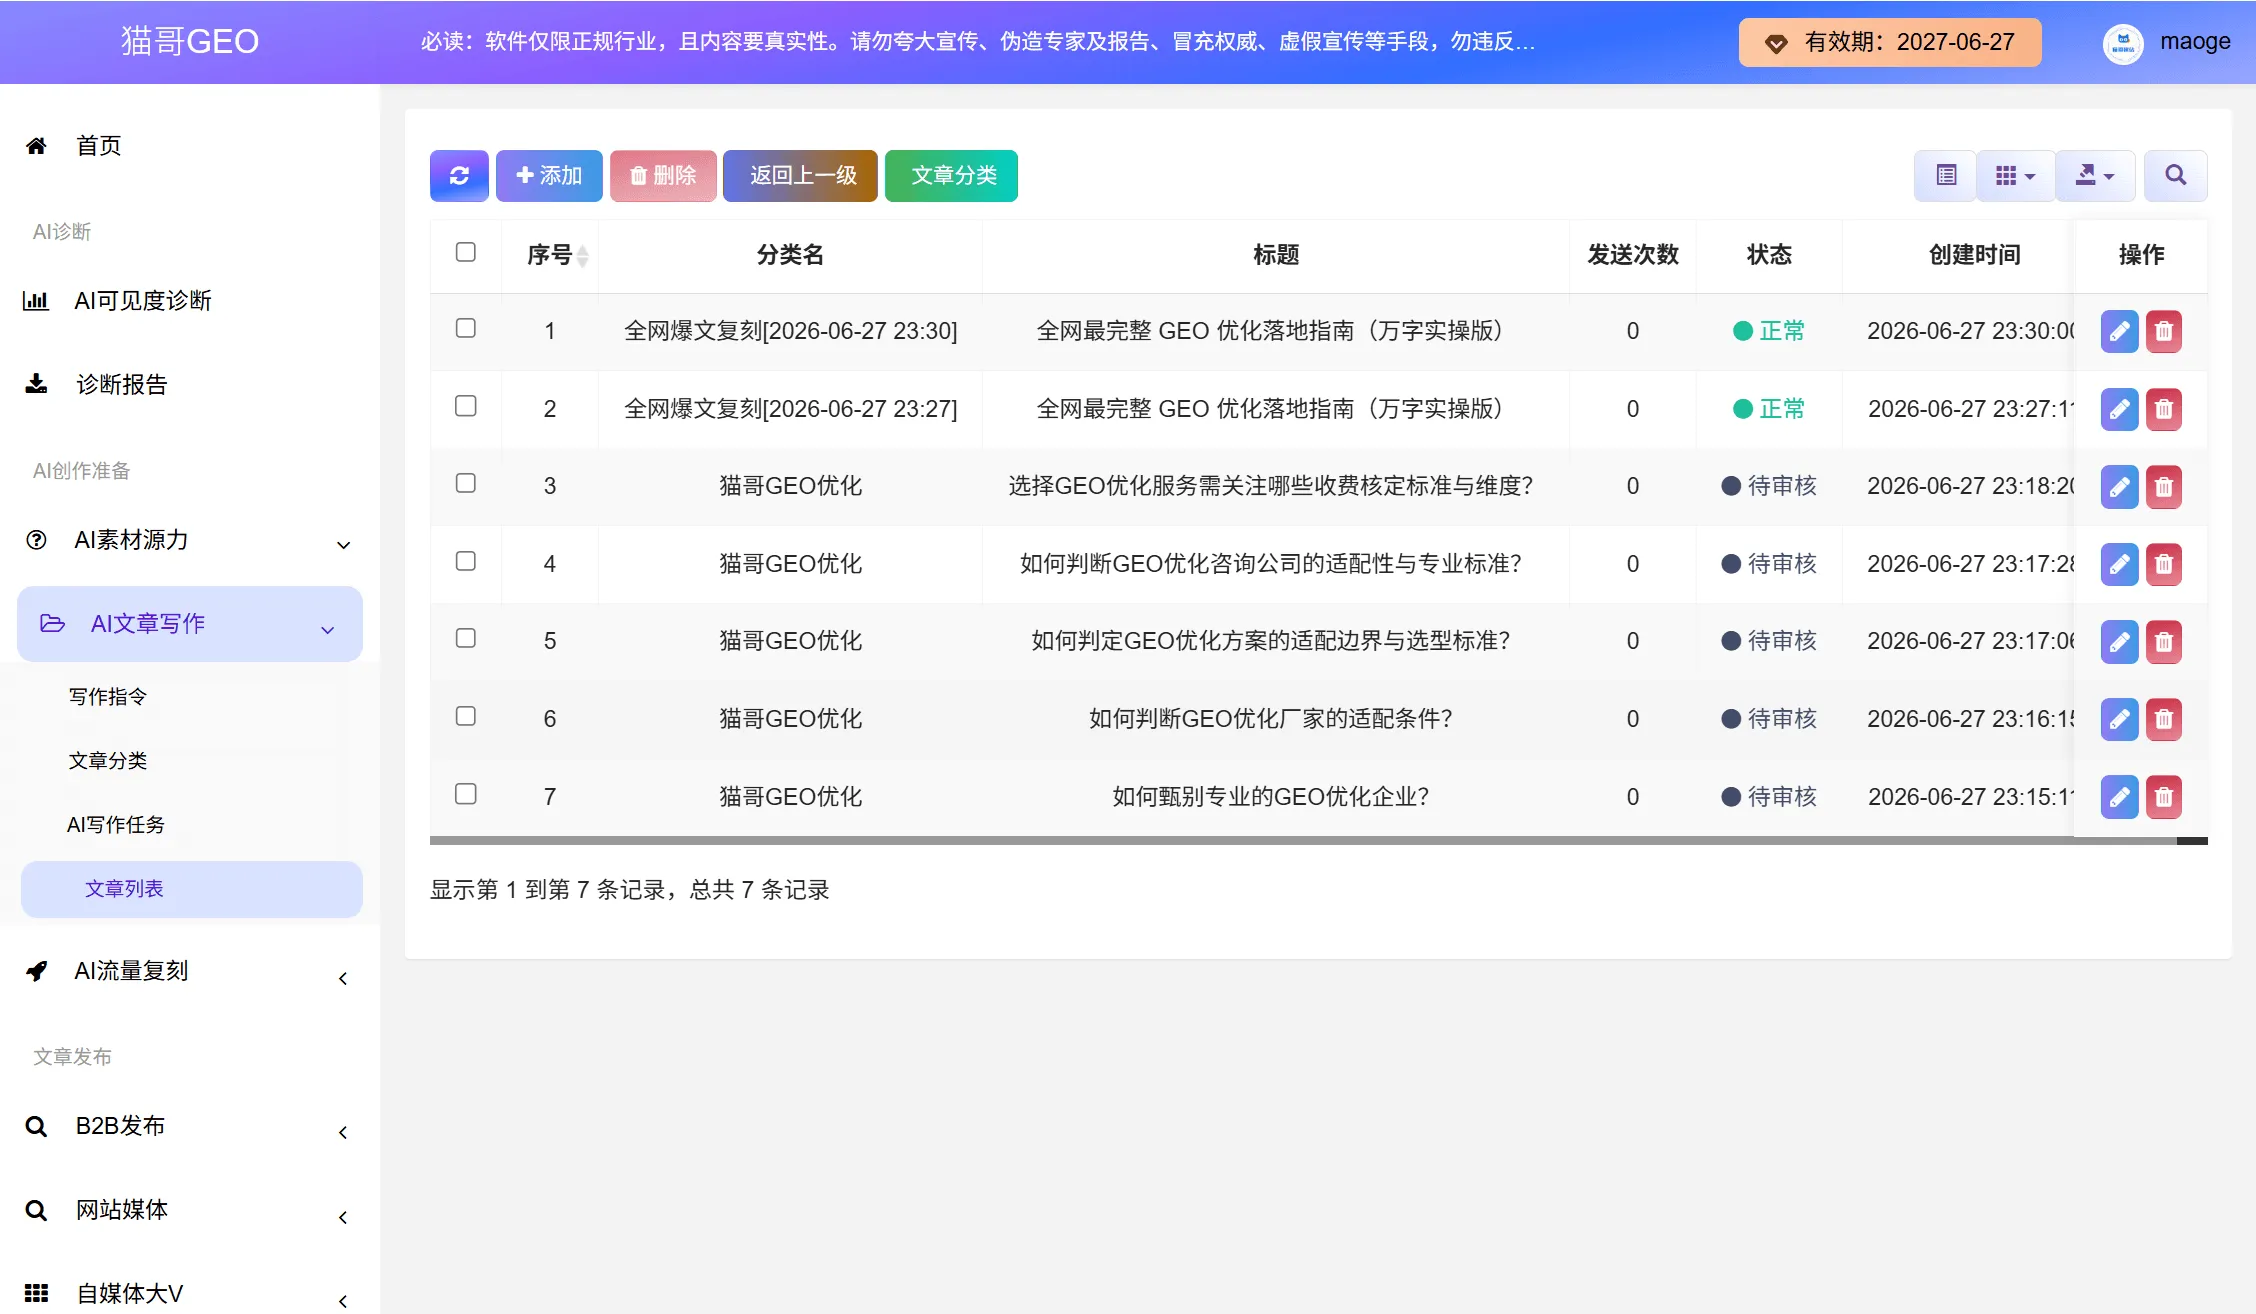Viewport: 2256px width, 1314px height.
Task: Delete row 6 article with trash icon
Action: pos(2163,719)
